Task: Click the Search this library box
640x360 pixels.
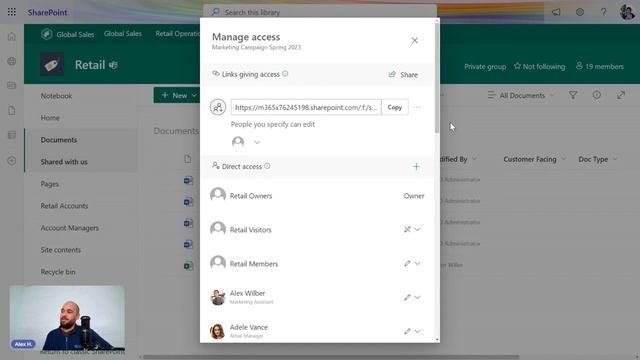Action: 320,12
